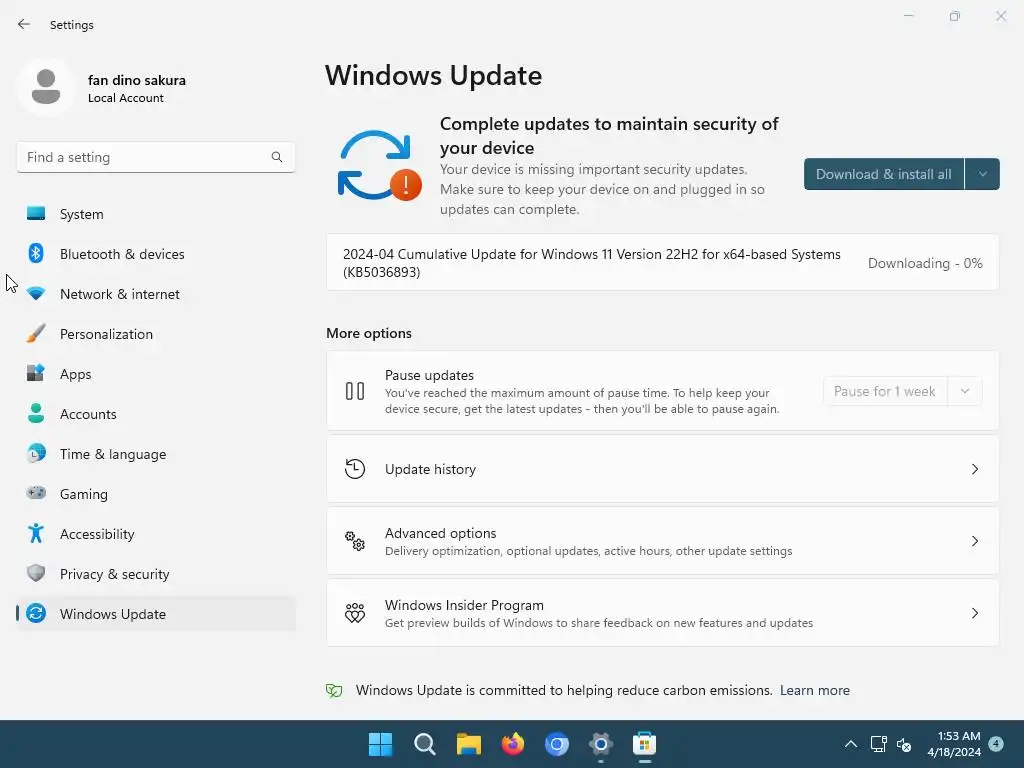Open the fan dino sakura account name
1024x768 pixels.
coord(136,80)
